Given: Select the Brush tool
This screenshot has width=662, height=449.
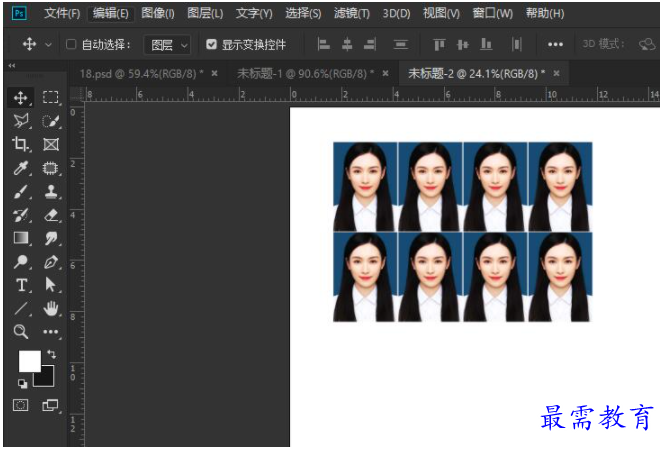Looking at the screenshot, I should (x=20, y=192).
